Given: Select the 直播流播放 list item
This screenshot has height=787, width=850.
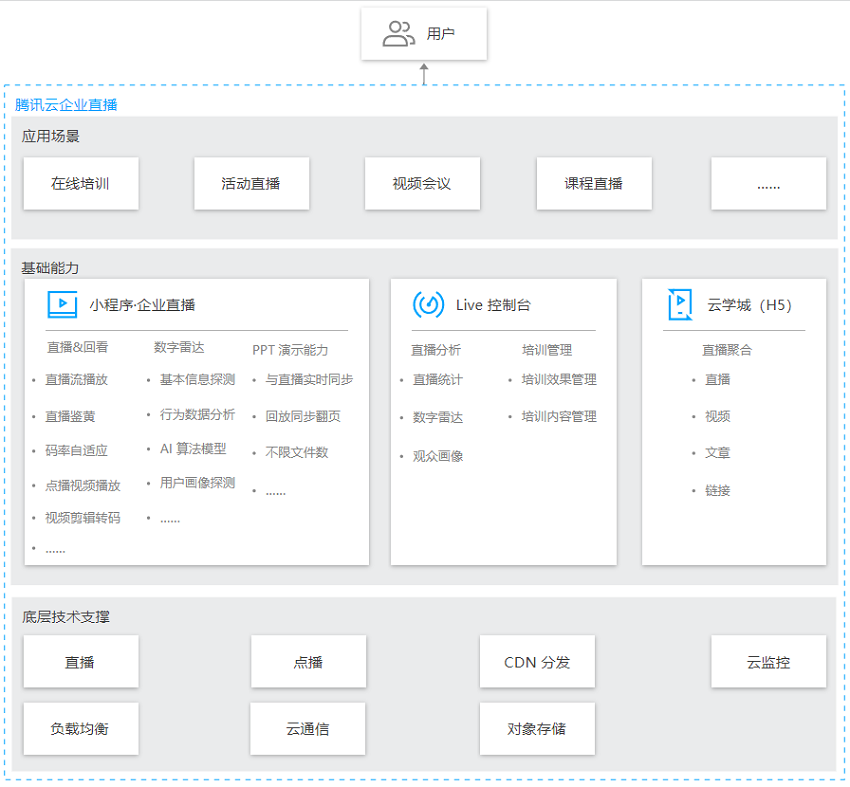Looking at the screenshot, I should click(76, 379).
